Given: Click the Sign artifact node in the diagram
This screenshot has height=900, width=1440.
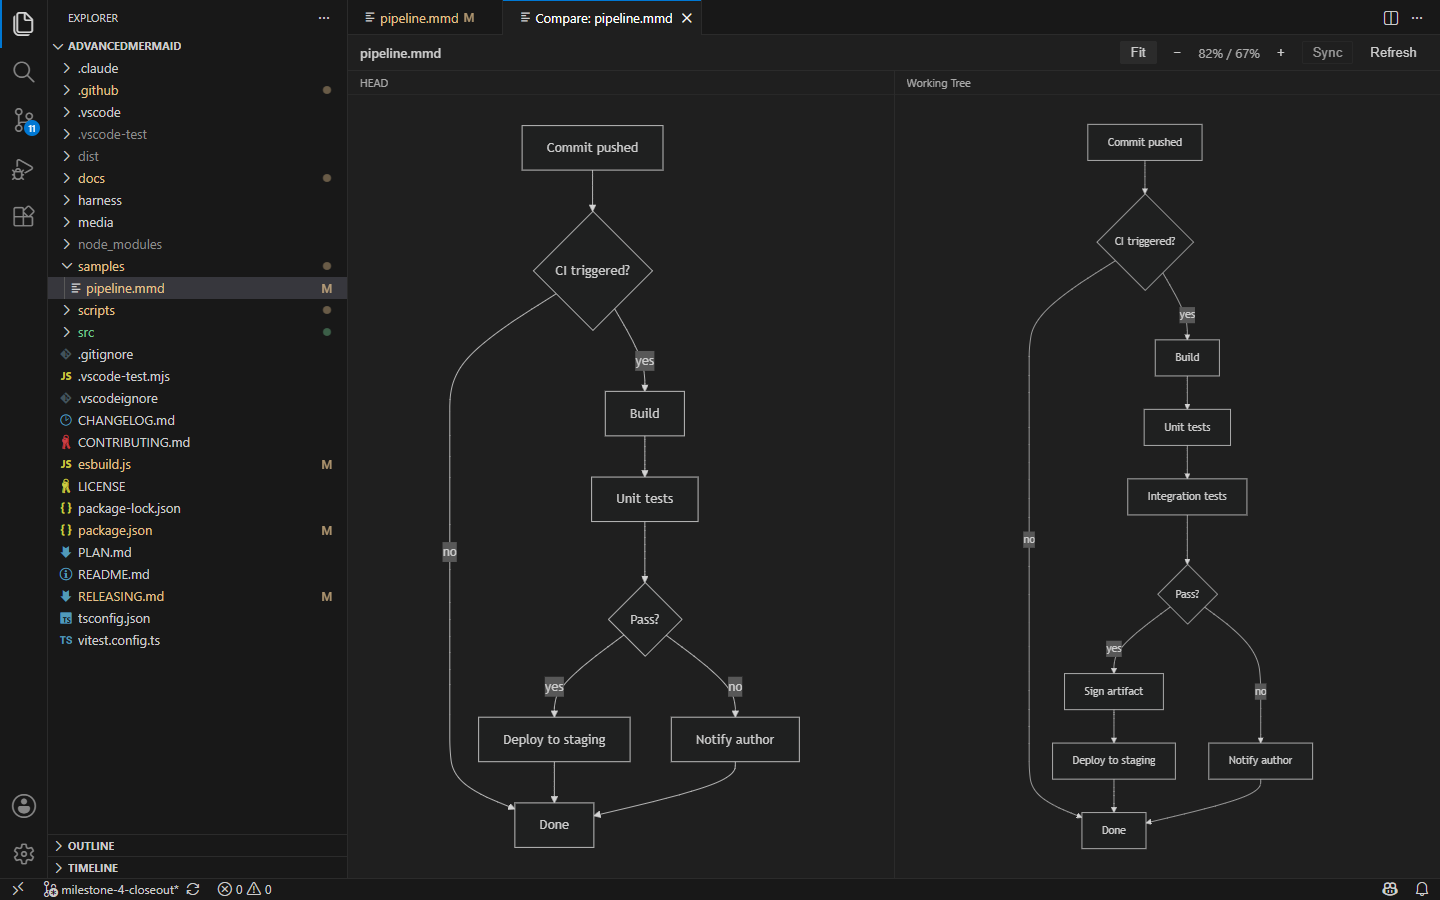Looking at the screenshot, I should point(1114,691).
